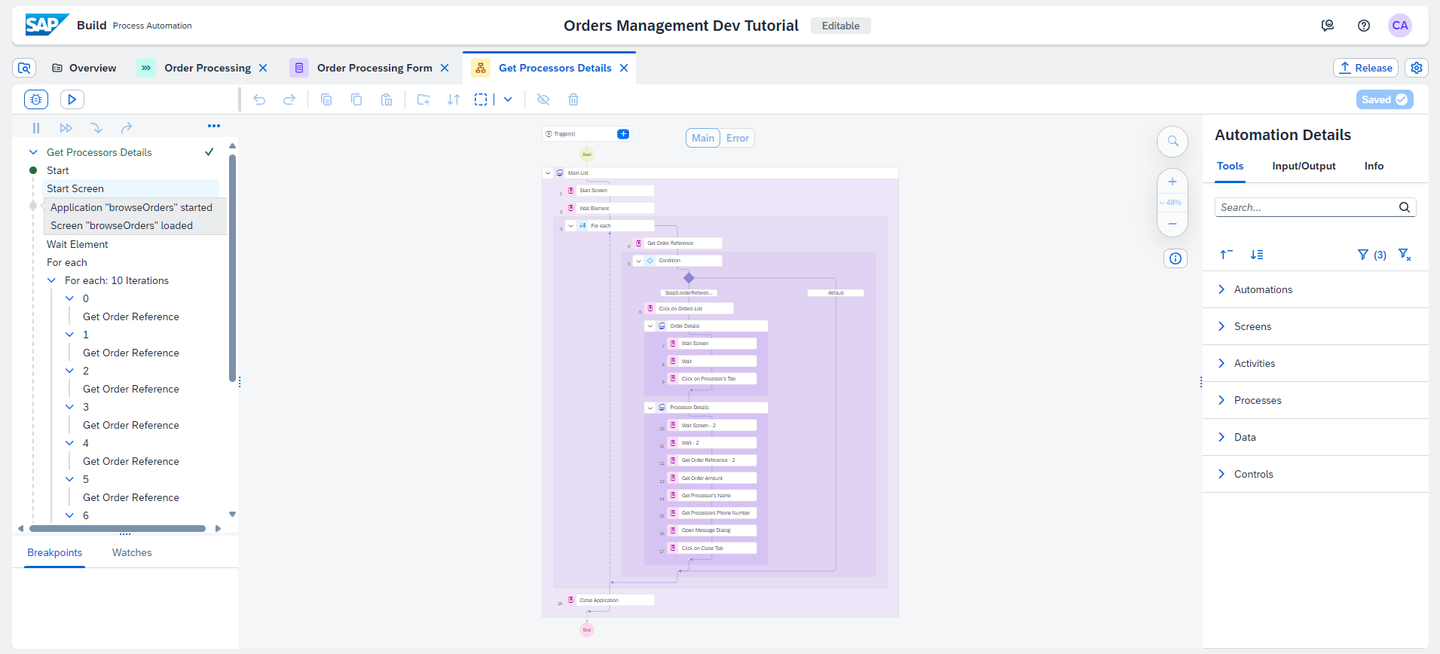Collapse iteration 0 in debug tree

tap(69, 298)
